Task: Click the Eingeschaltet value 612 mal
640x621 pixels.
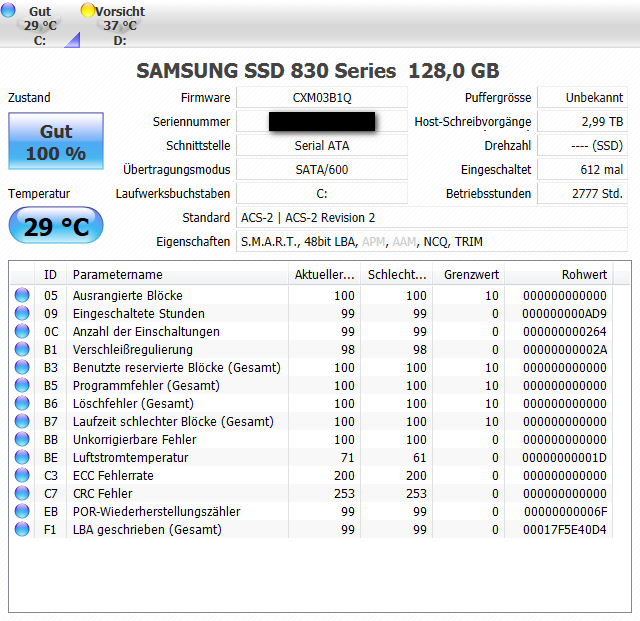Action: 582,169
